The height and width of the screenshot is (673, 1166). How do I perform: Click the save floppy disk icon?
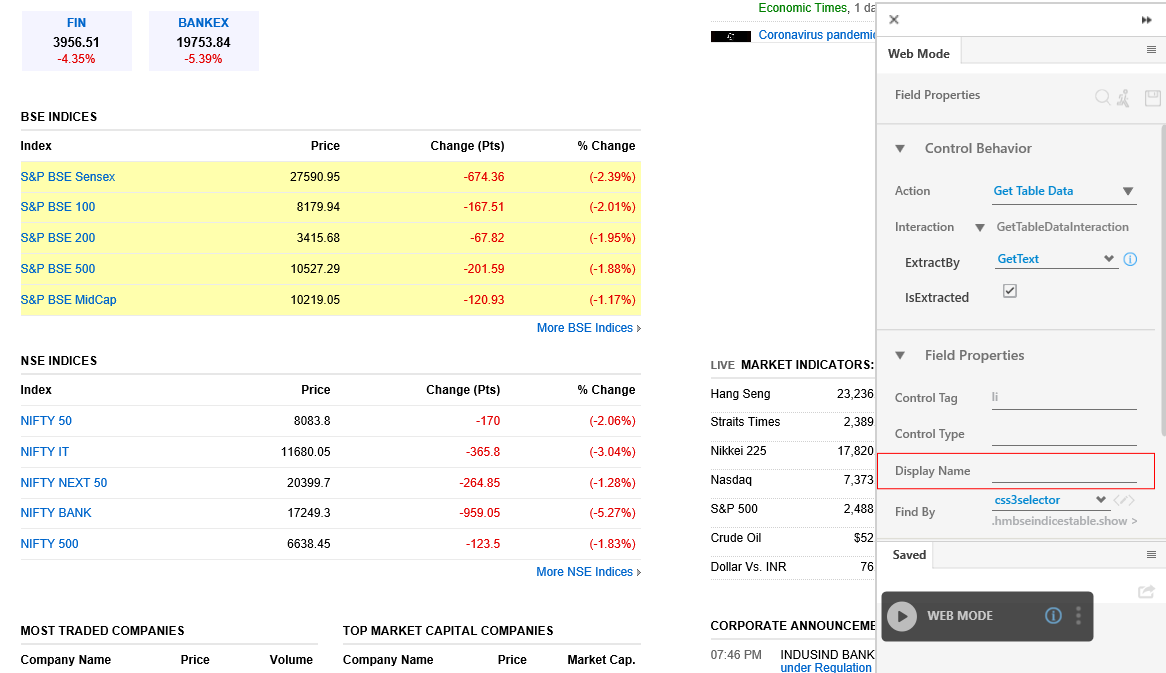(1152, 97)
